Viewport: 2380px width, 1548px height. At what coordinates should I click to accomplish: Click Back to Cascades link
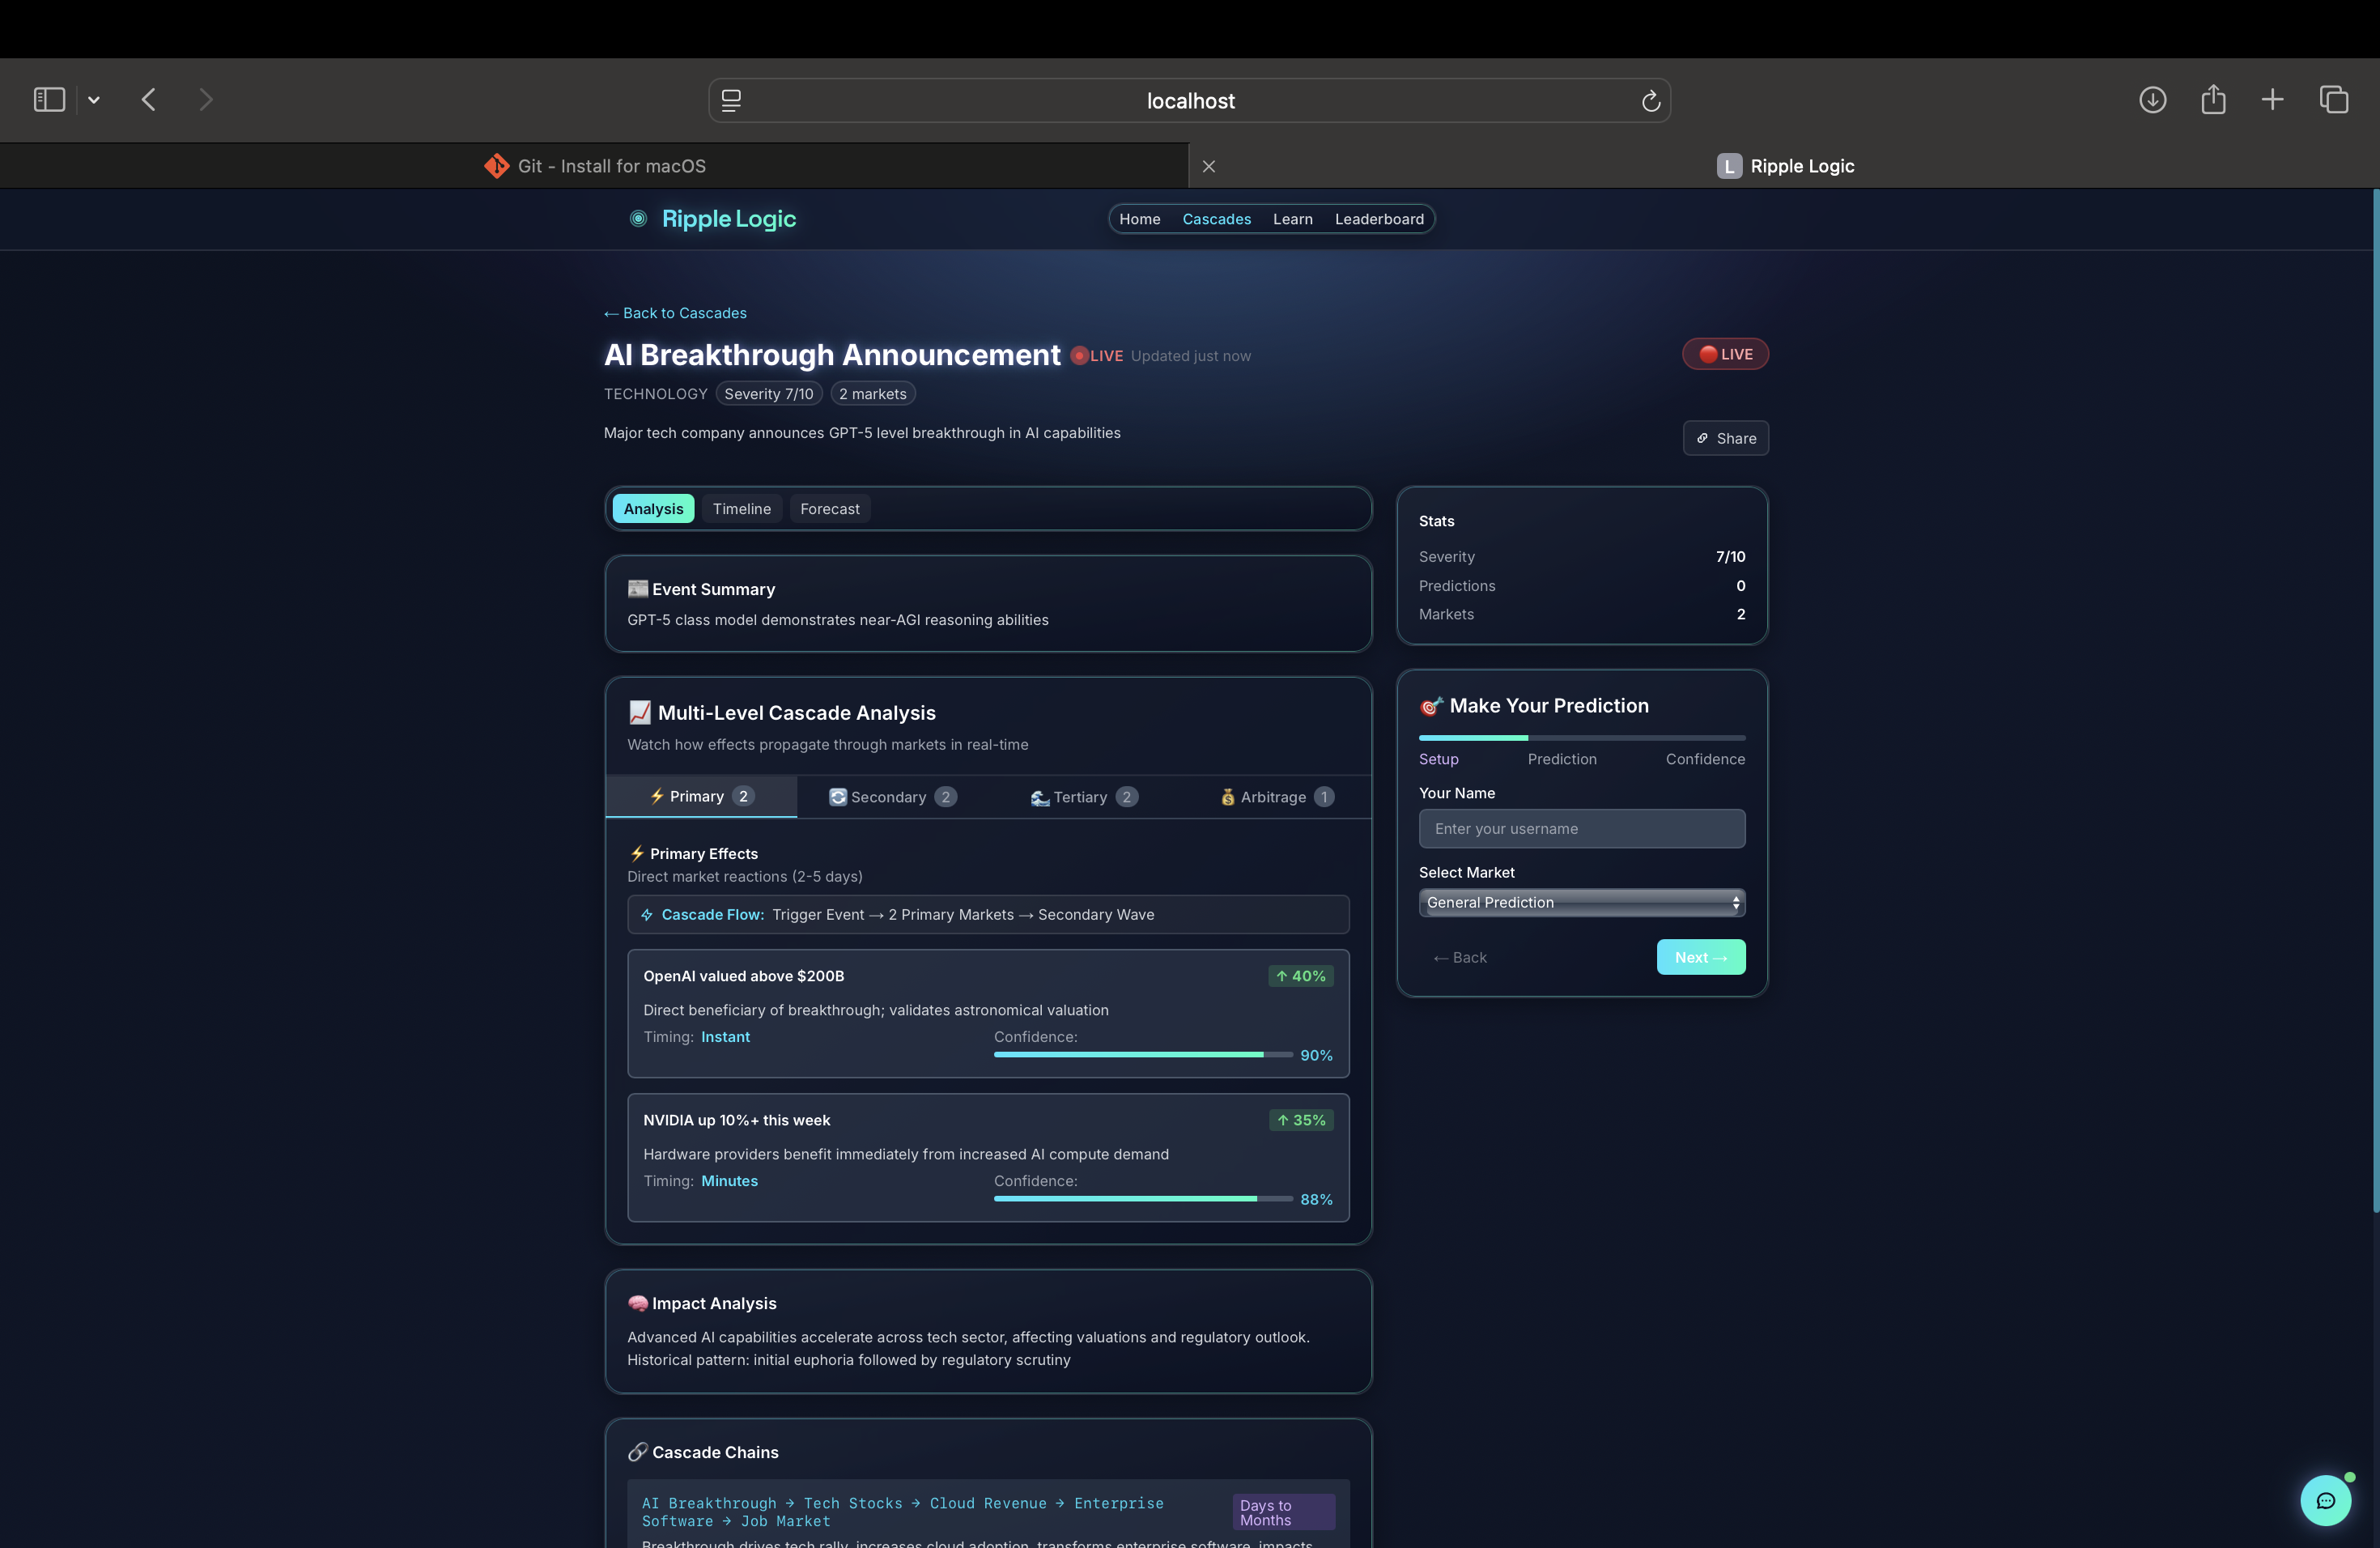coord(675,313)
